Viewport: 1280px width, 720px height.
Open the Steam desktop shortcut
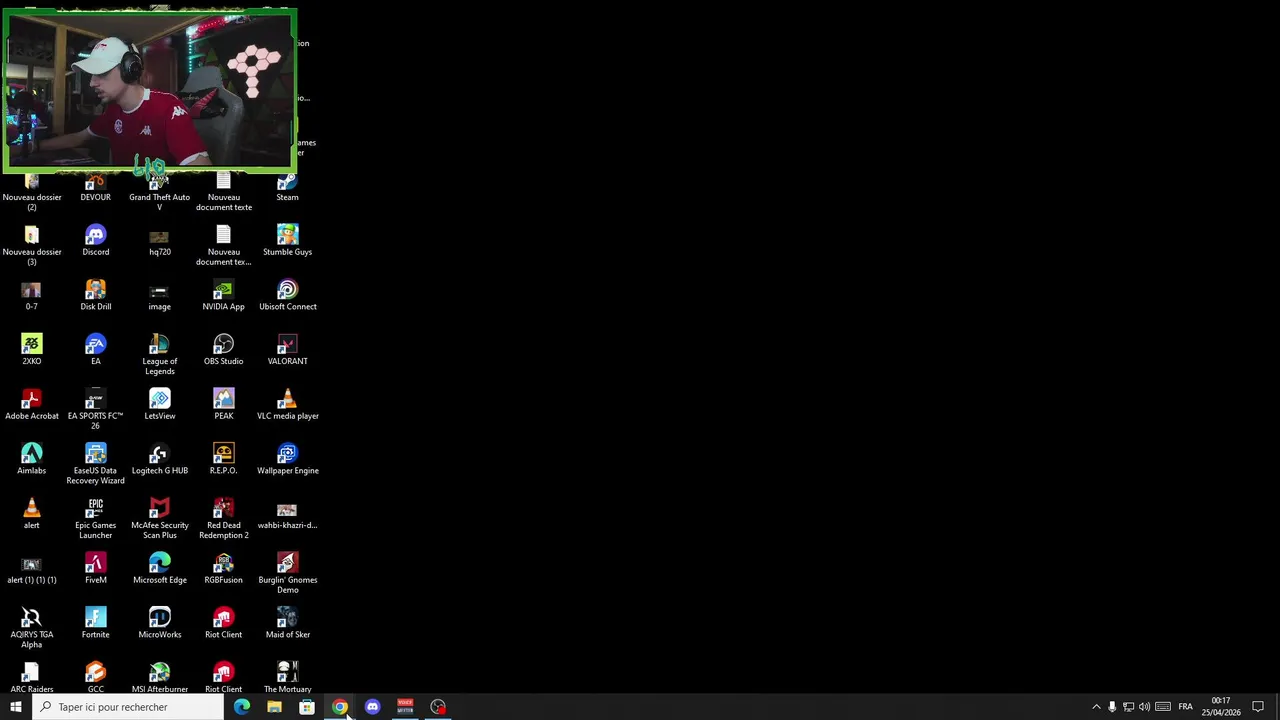[287, 187]
